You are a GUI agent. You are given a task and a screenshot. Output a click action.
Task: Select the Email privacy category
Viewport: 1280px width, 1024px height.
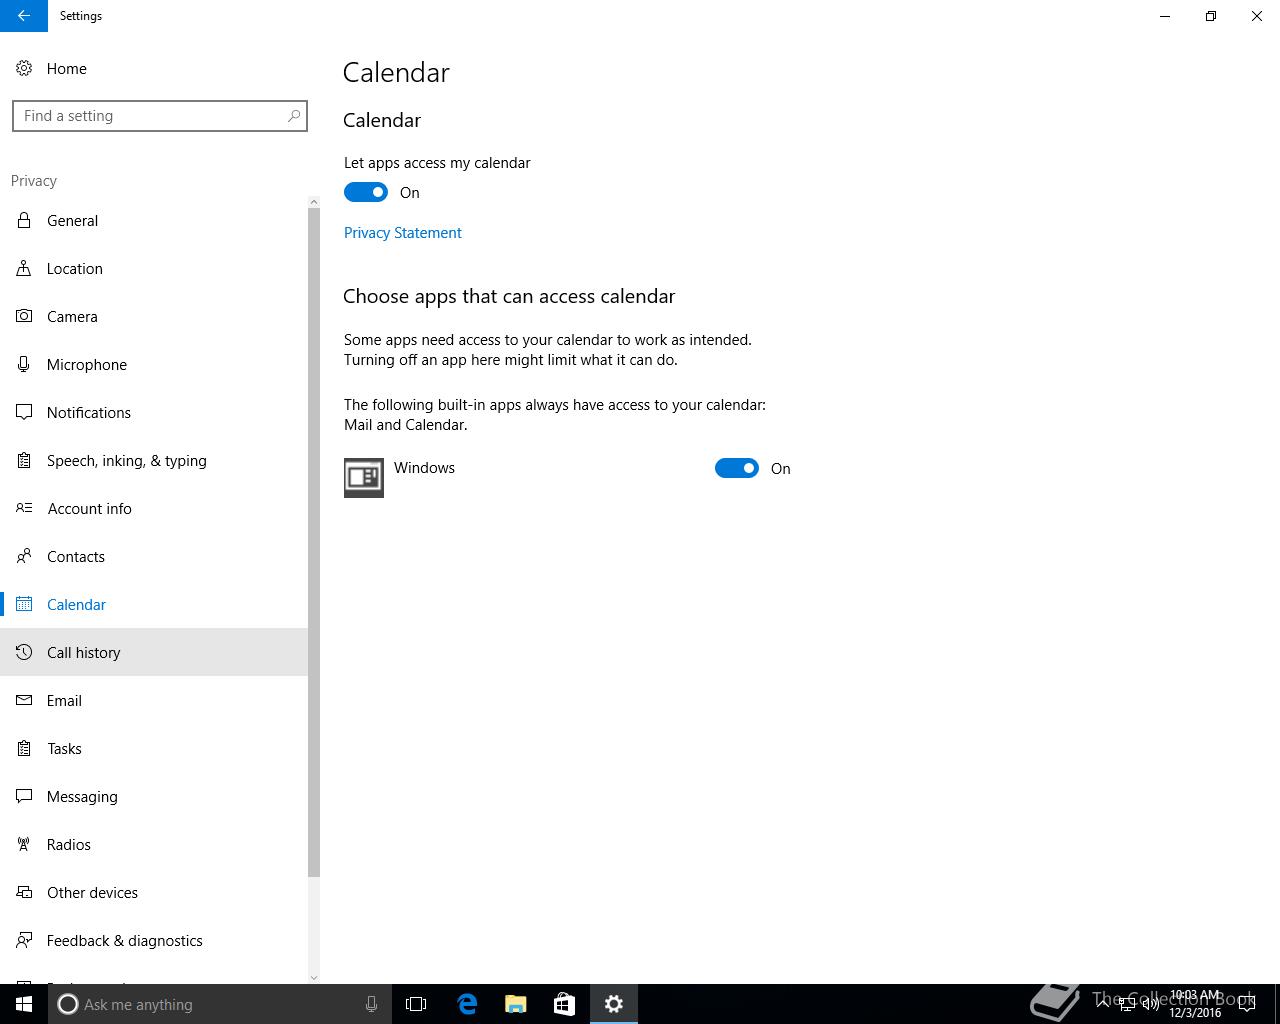coord(154,701)
